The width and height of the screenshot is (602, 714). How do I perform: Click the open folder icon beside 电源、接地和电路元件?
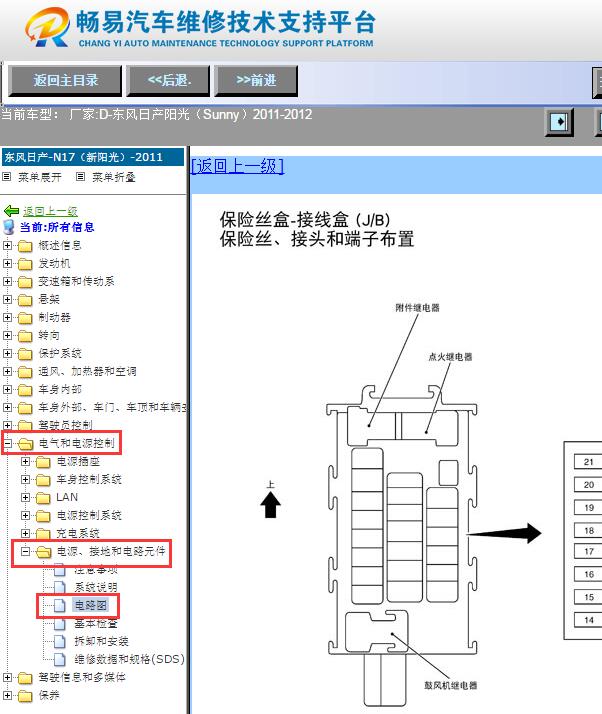pos(43,552)
